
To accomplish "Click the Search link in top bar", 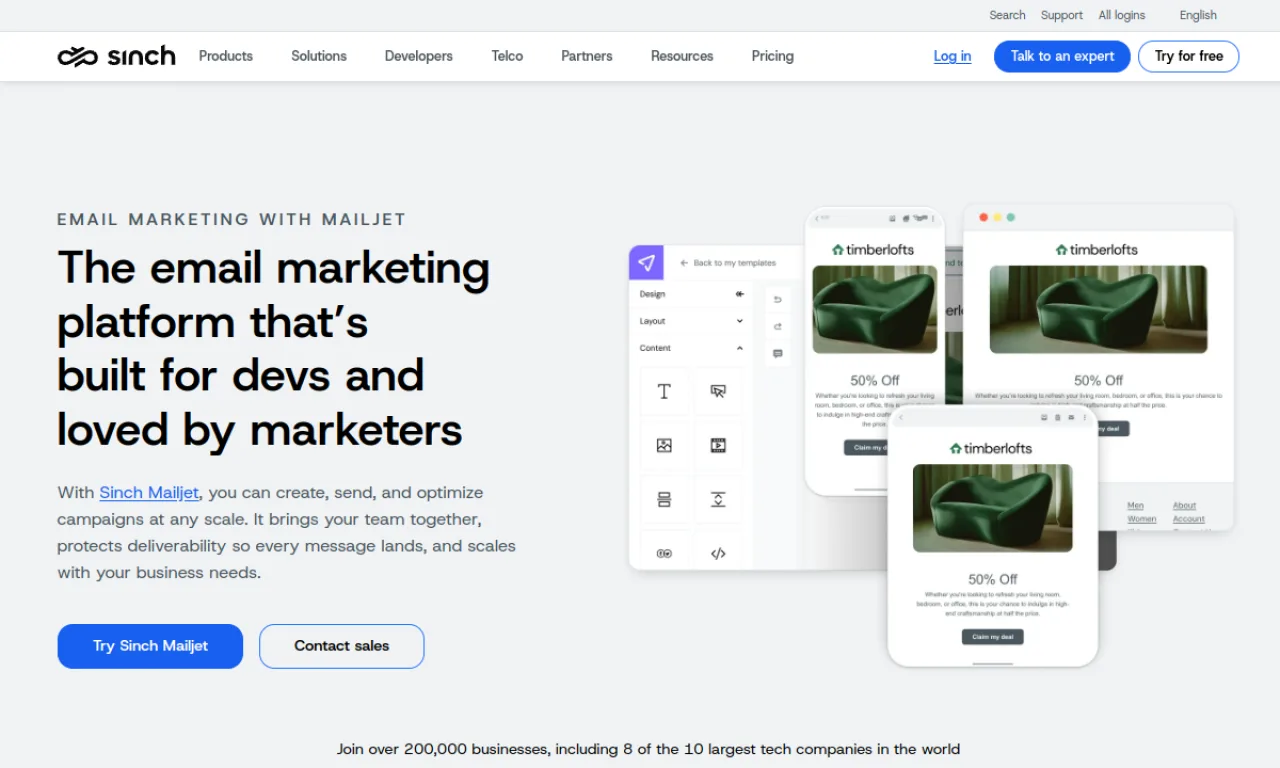I will [1007, 15].
